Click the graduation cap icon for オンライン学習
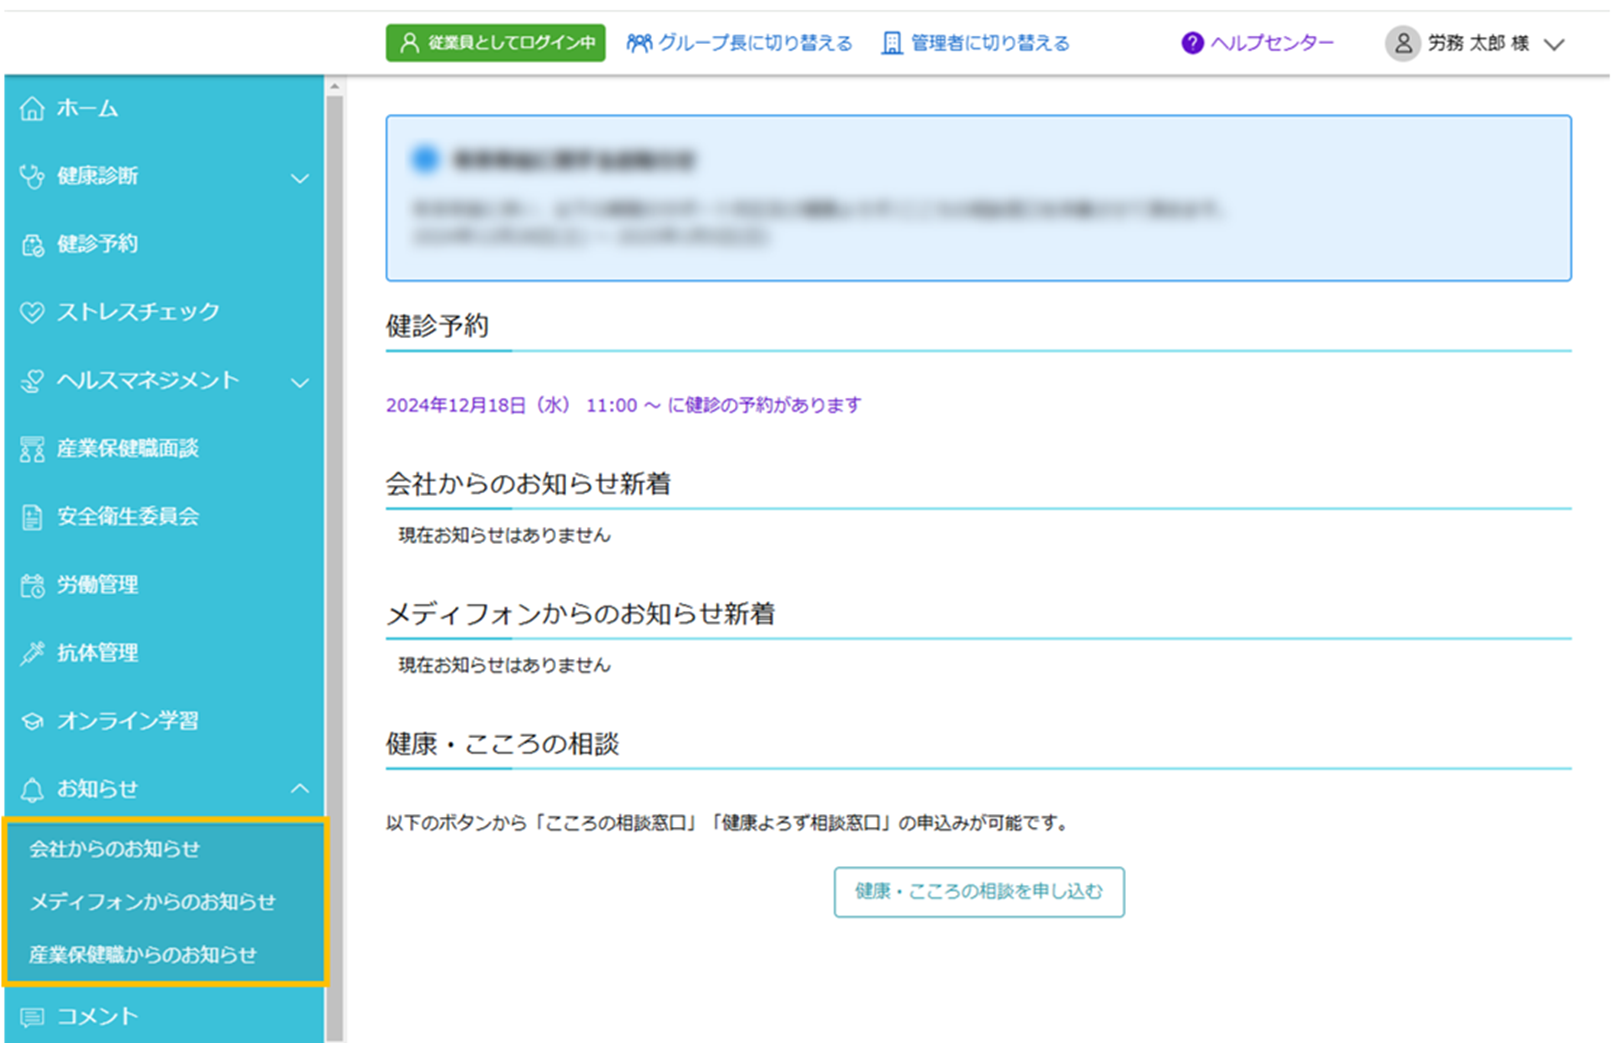Viewport: 1620px width, 1043px height. pos(32,721)
